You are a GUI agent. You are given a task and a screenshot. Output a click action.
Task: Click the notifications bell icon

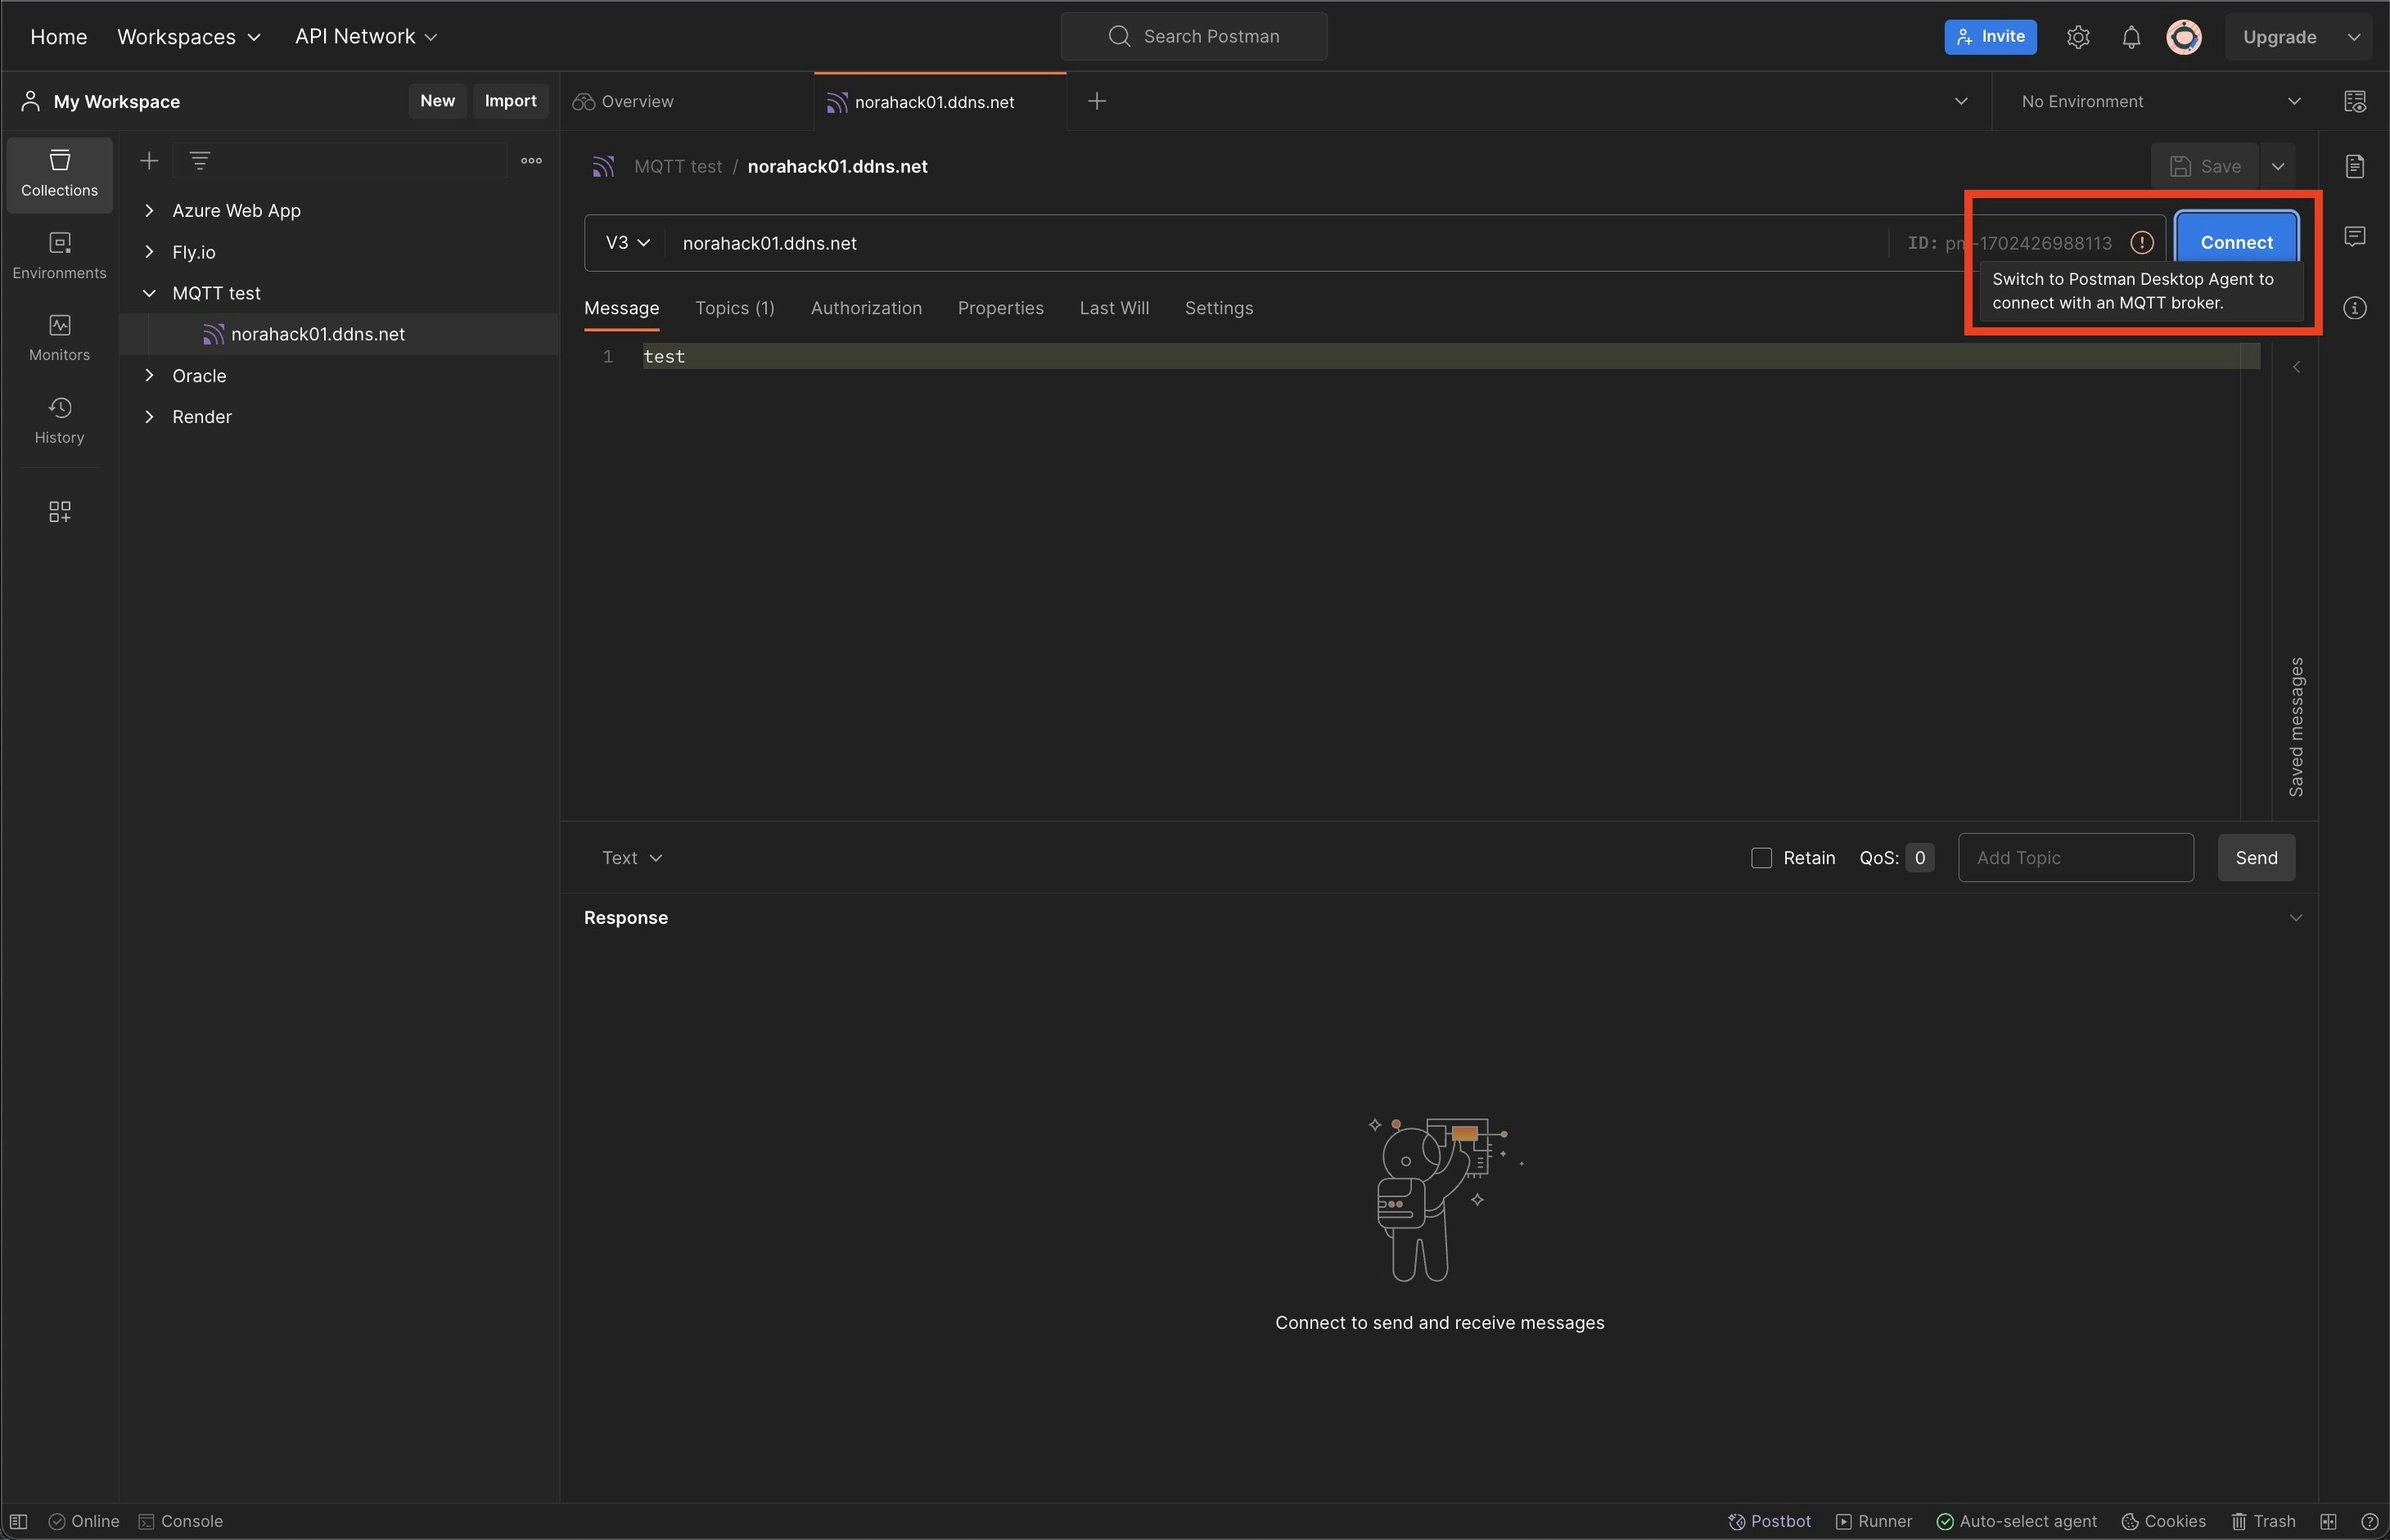[x=2131, y=37]
